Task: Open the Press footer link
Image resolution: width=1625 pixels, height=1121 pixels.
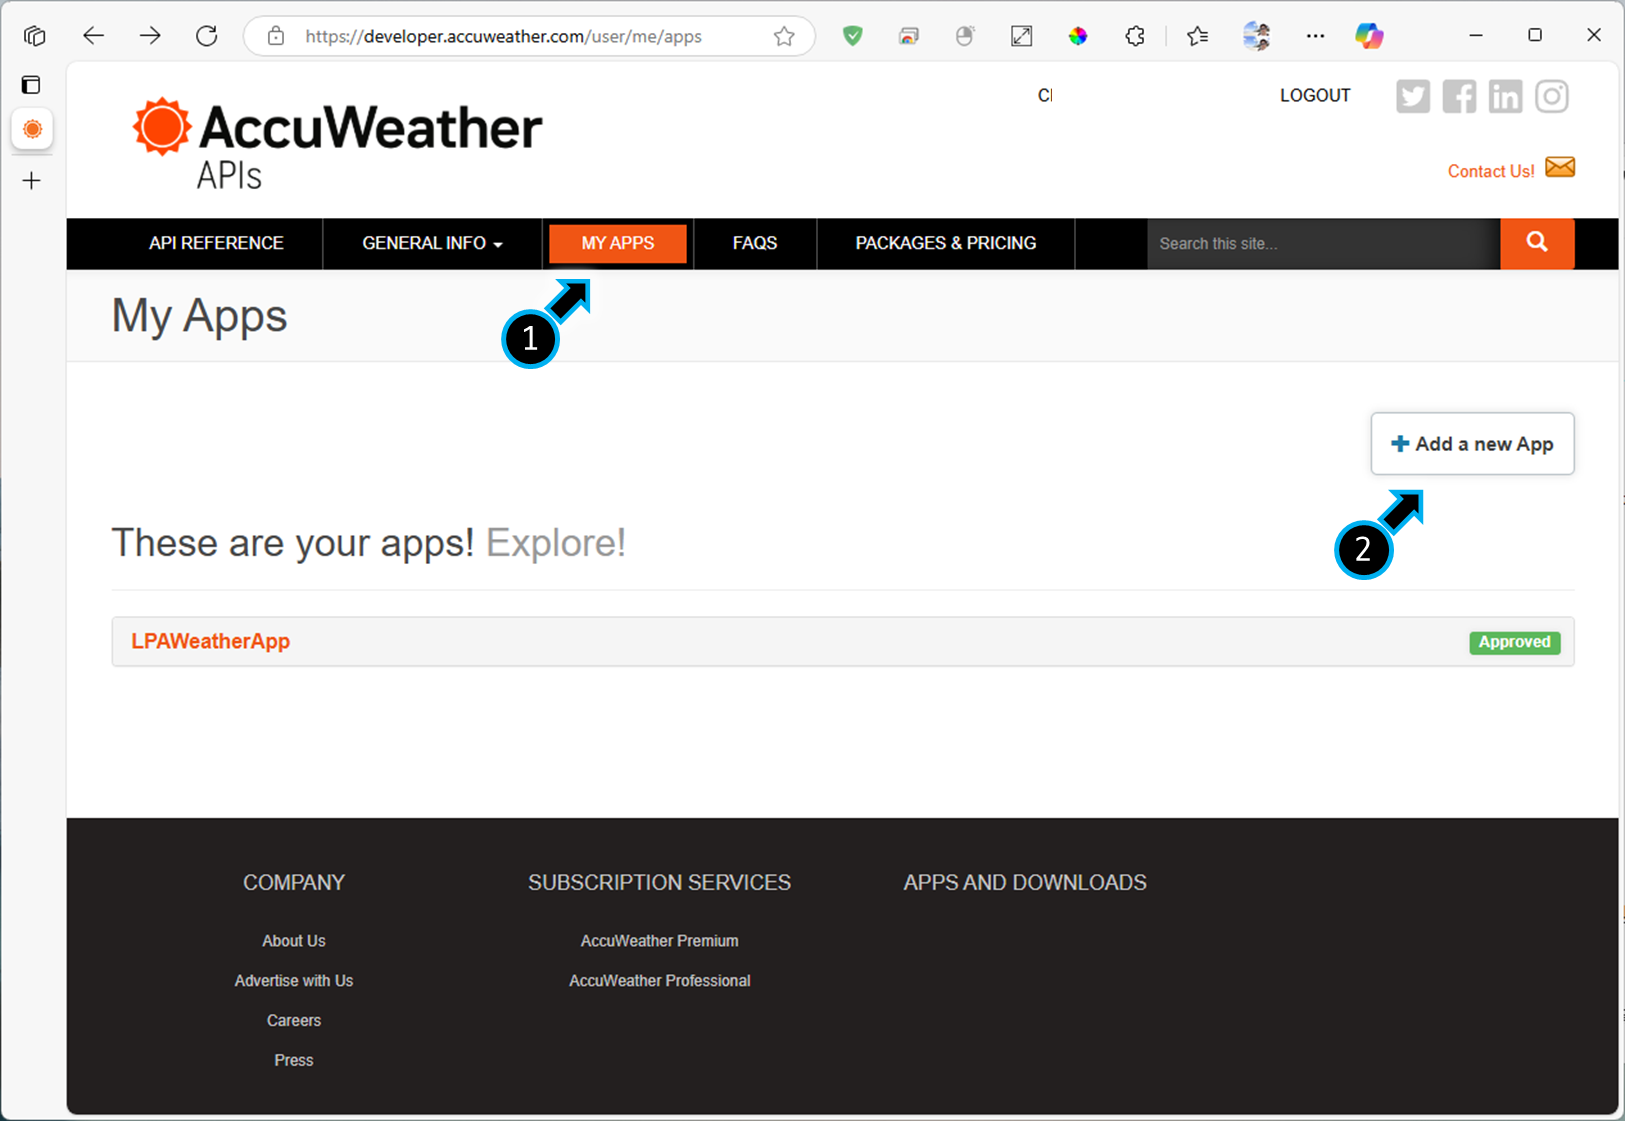Action: pos(294,1061)
